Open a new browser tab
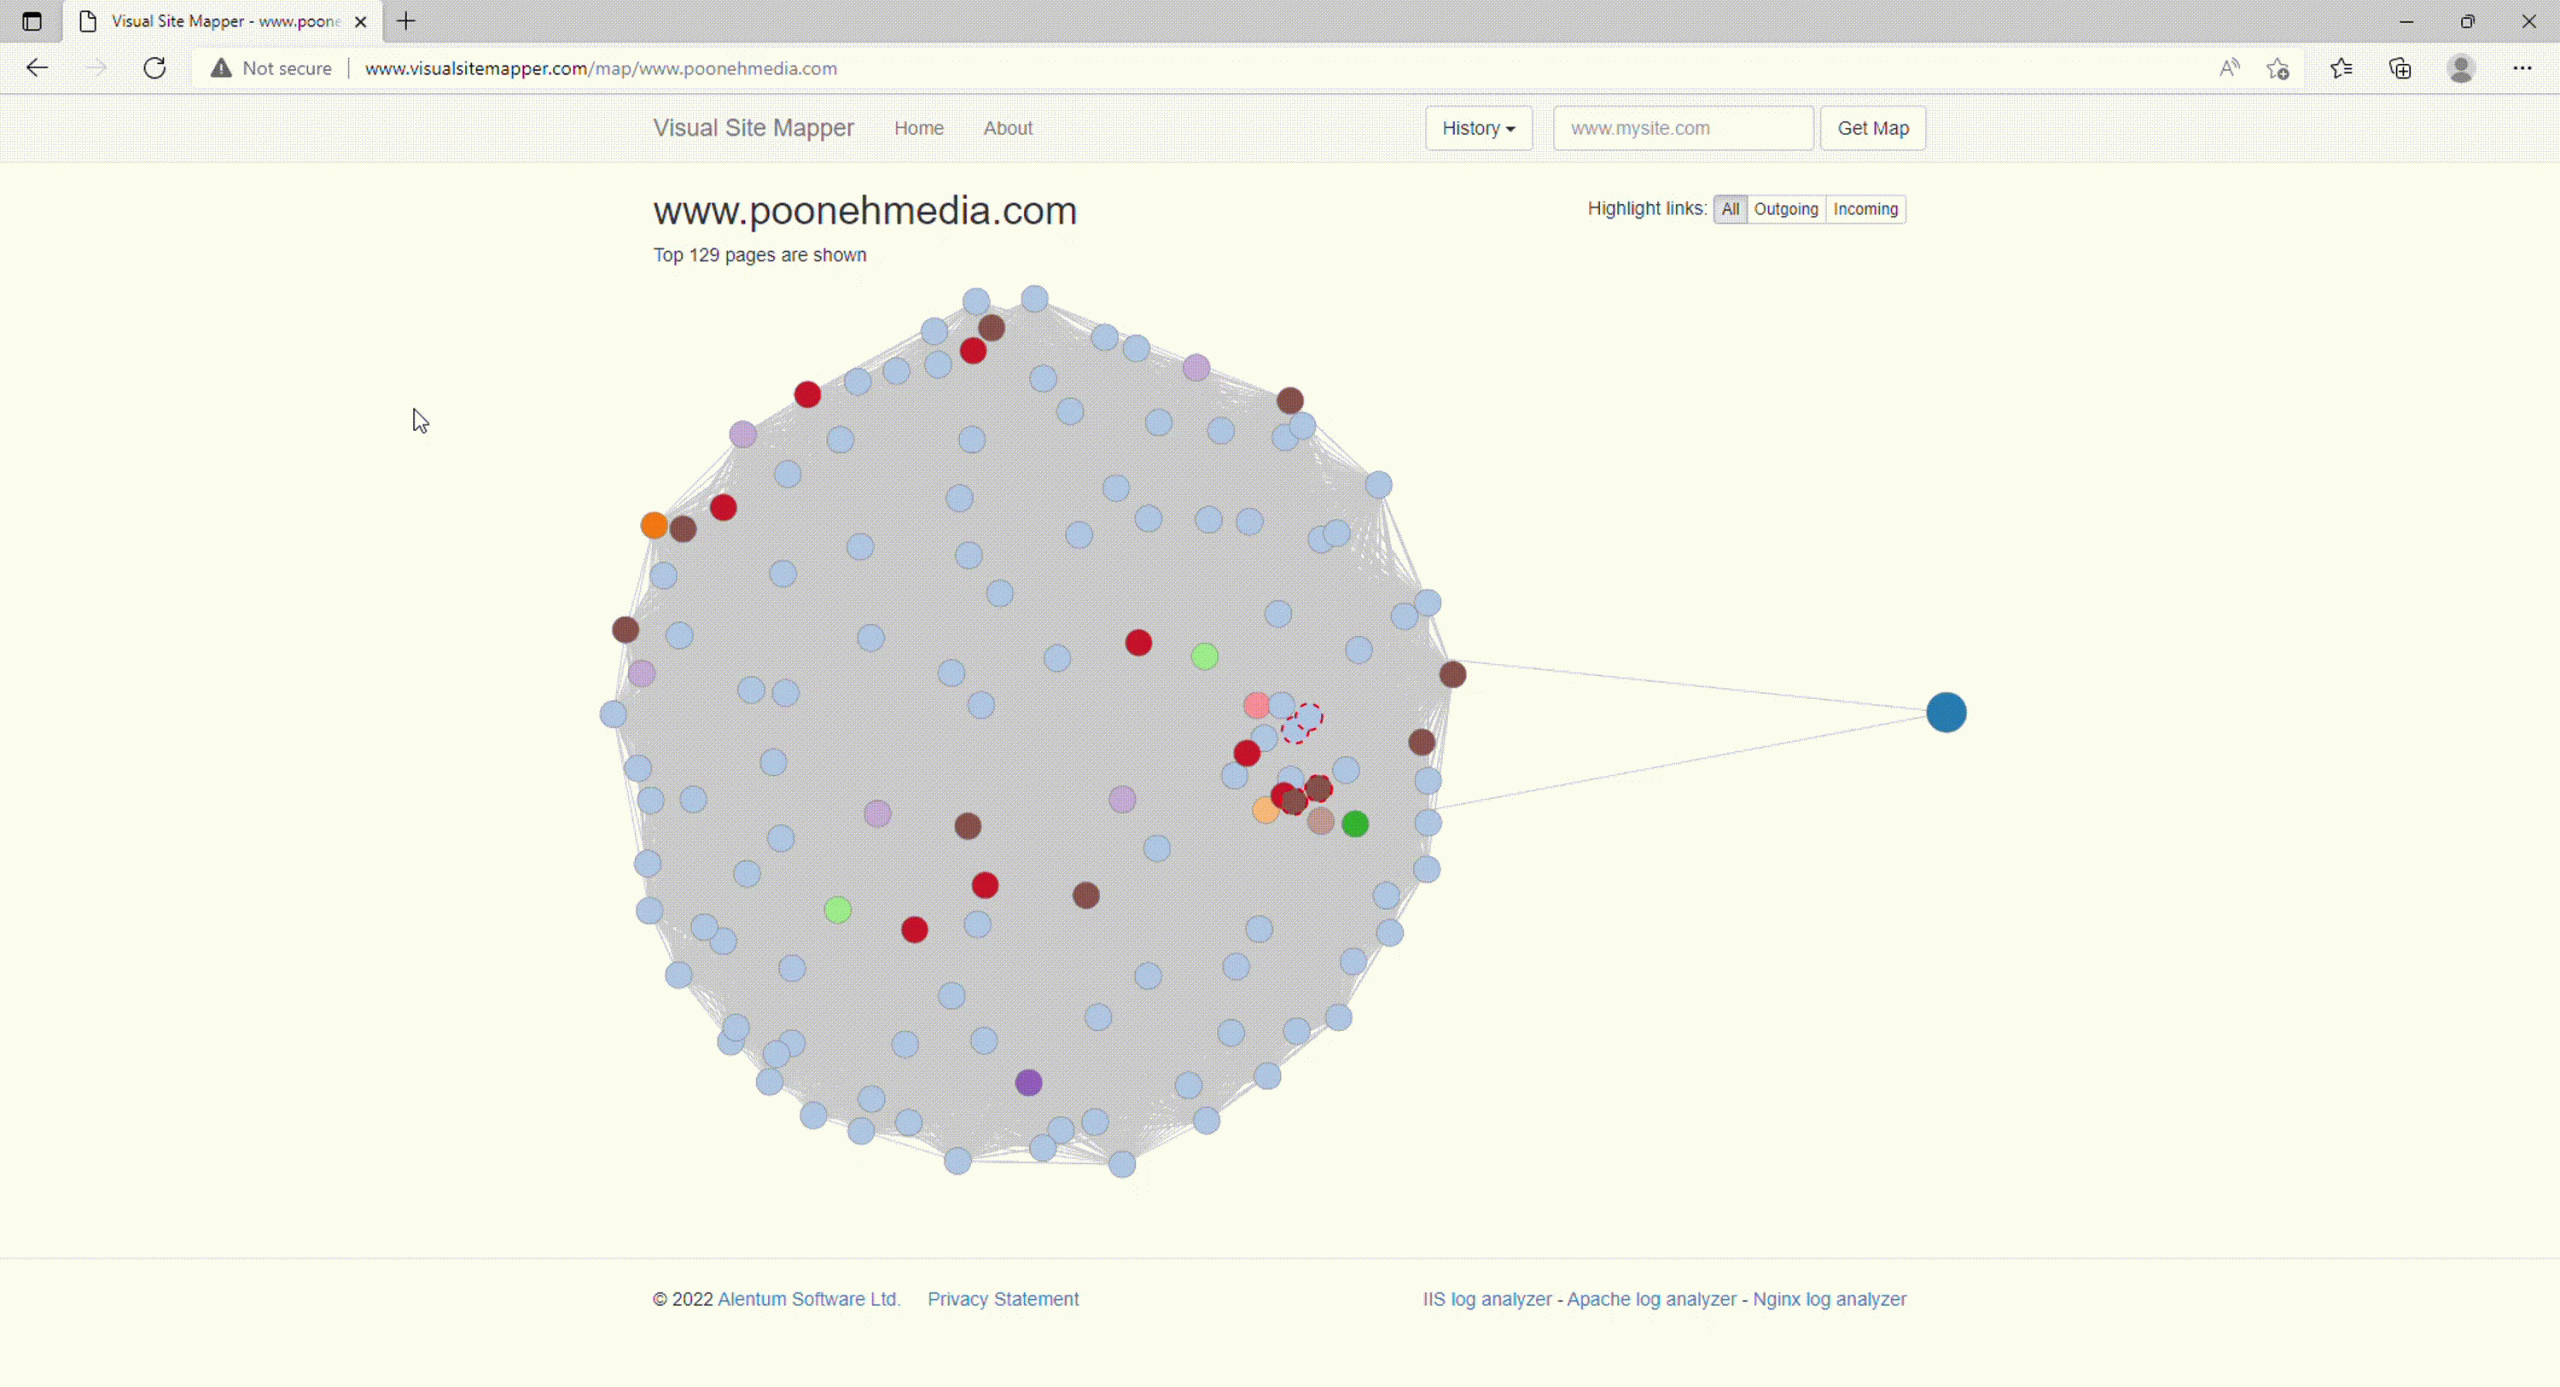The width and height of the screenshot is (2560, 1387). [406, 21]
